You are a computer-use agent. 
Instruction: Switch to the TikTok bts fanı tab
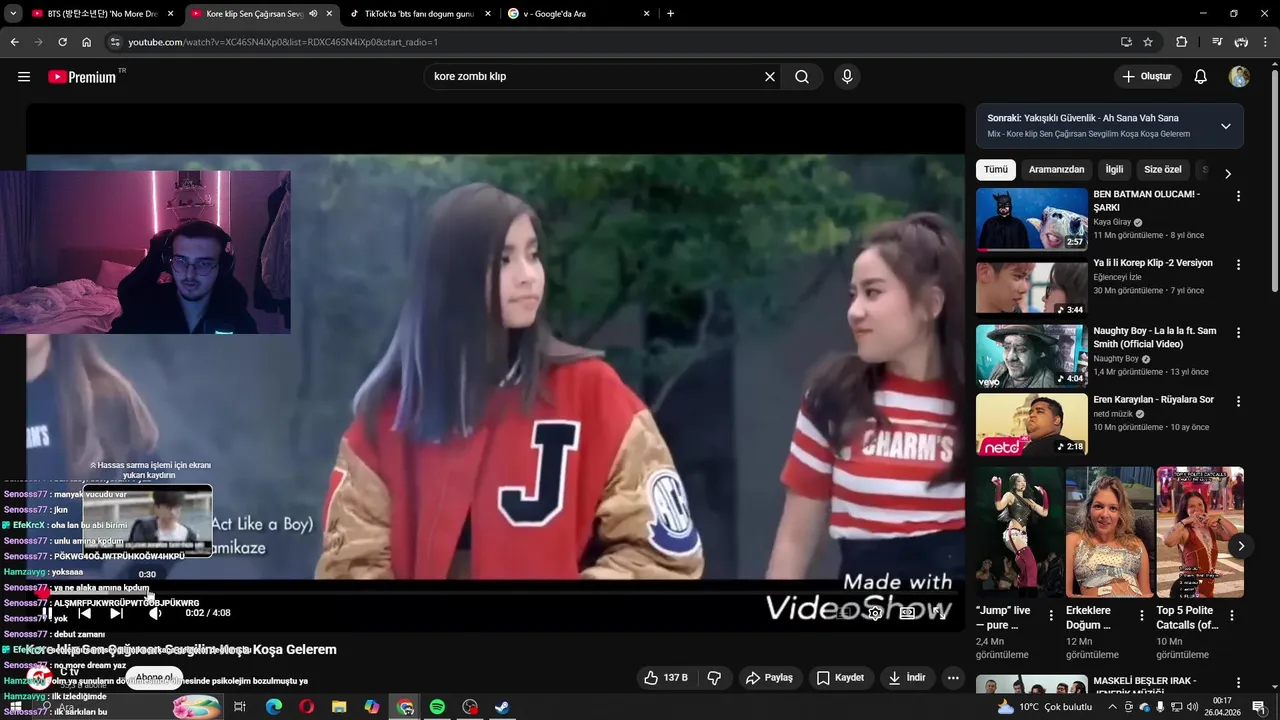[418, 14]
